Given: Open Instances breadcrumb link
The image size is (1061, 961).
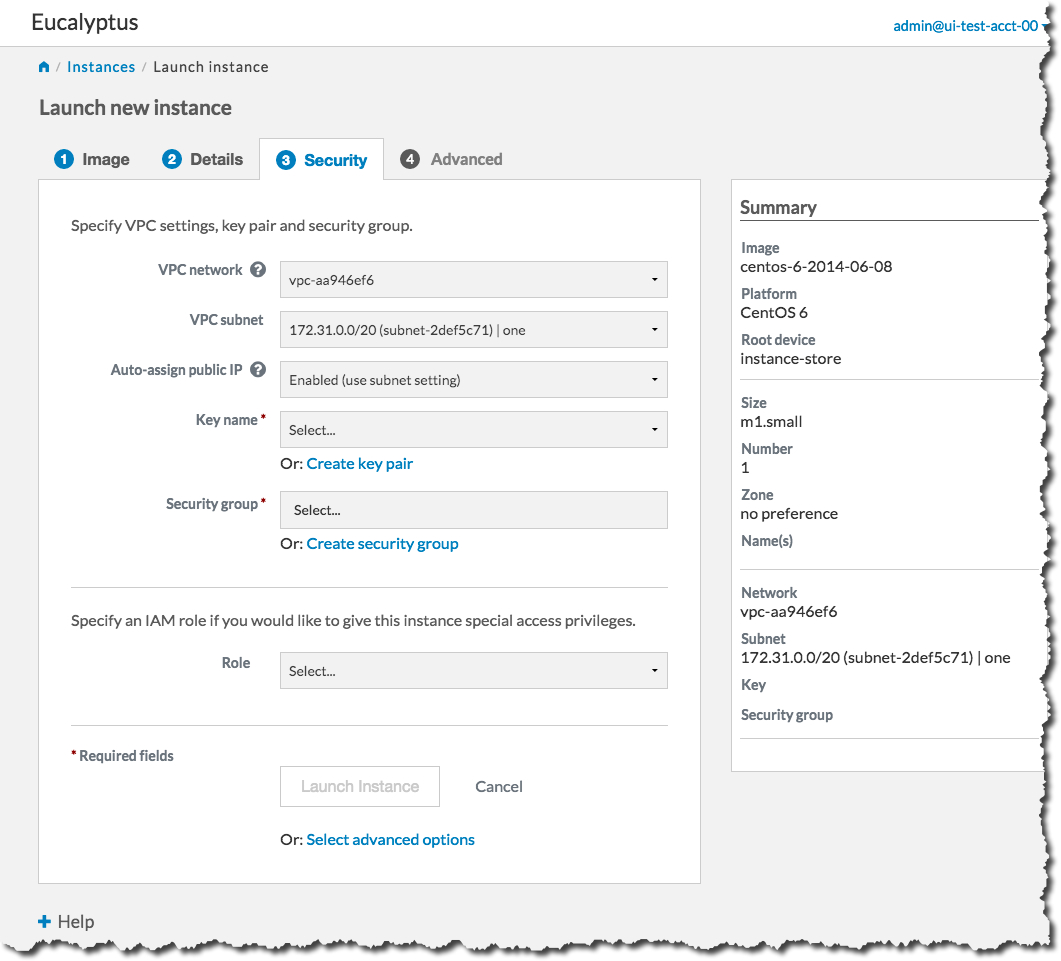Looking at the screenshot, I should [101, 67].
